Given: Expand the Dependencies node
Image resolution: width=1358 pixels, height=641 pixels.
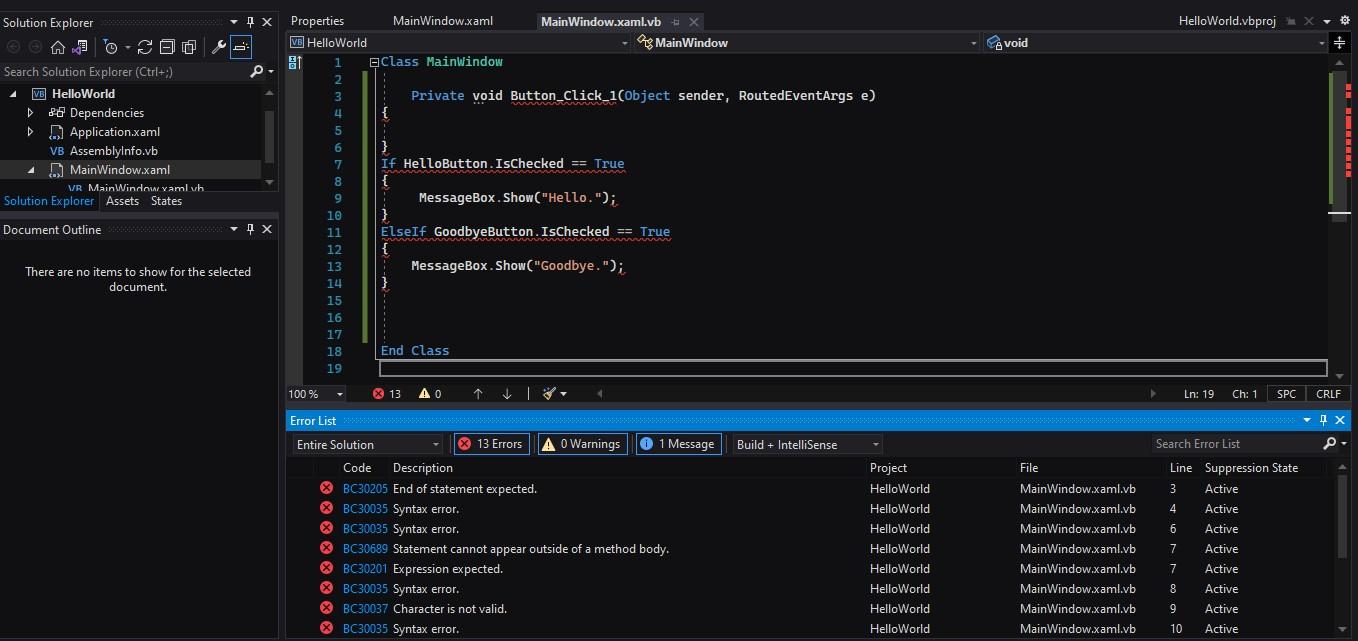Looking at the screenshot, I should tap(30, 112).
